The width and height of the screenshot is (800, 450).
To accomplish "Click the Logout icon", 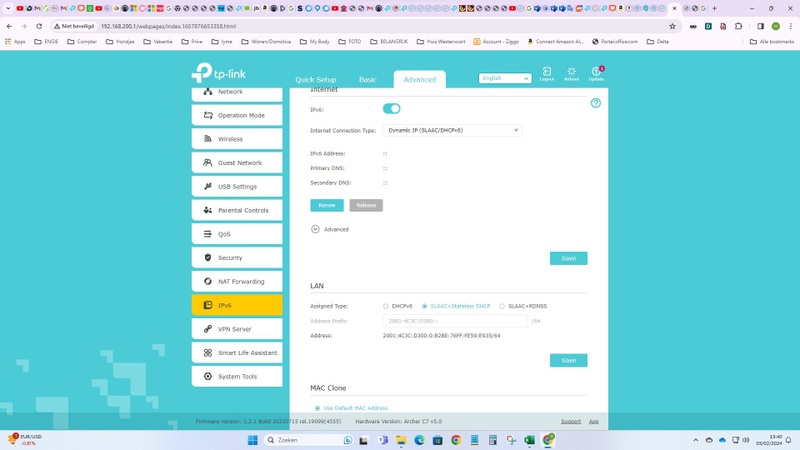I will pos(546,74).
